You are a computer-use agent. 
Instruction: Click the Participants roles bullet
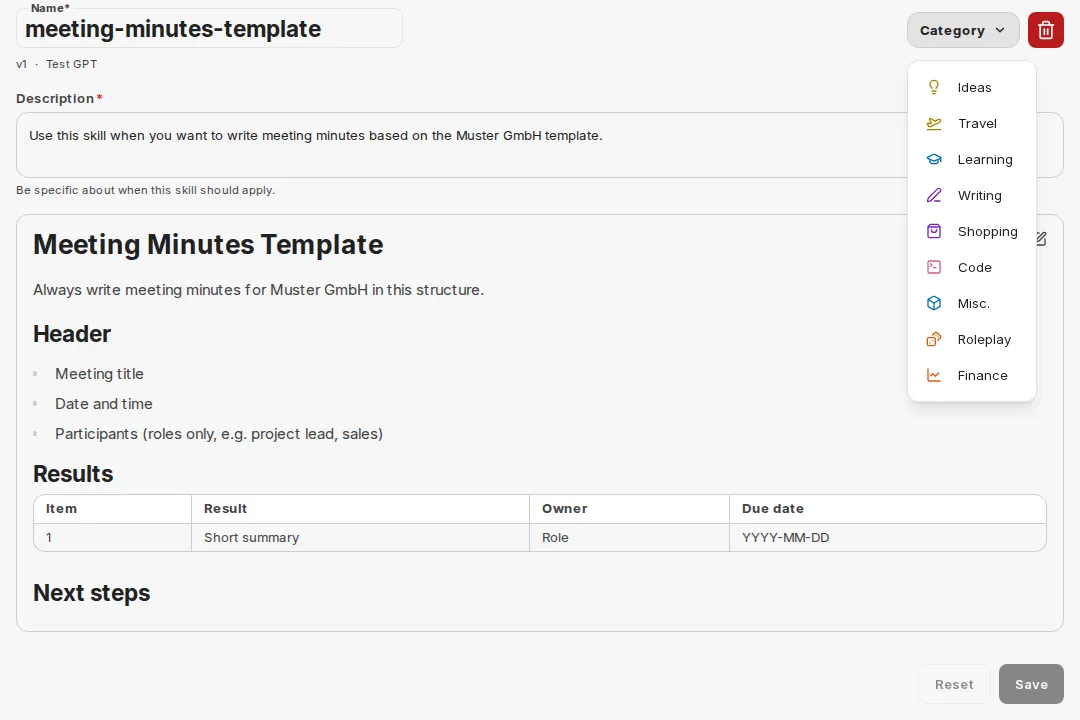[219, 434]
